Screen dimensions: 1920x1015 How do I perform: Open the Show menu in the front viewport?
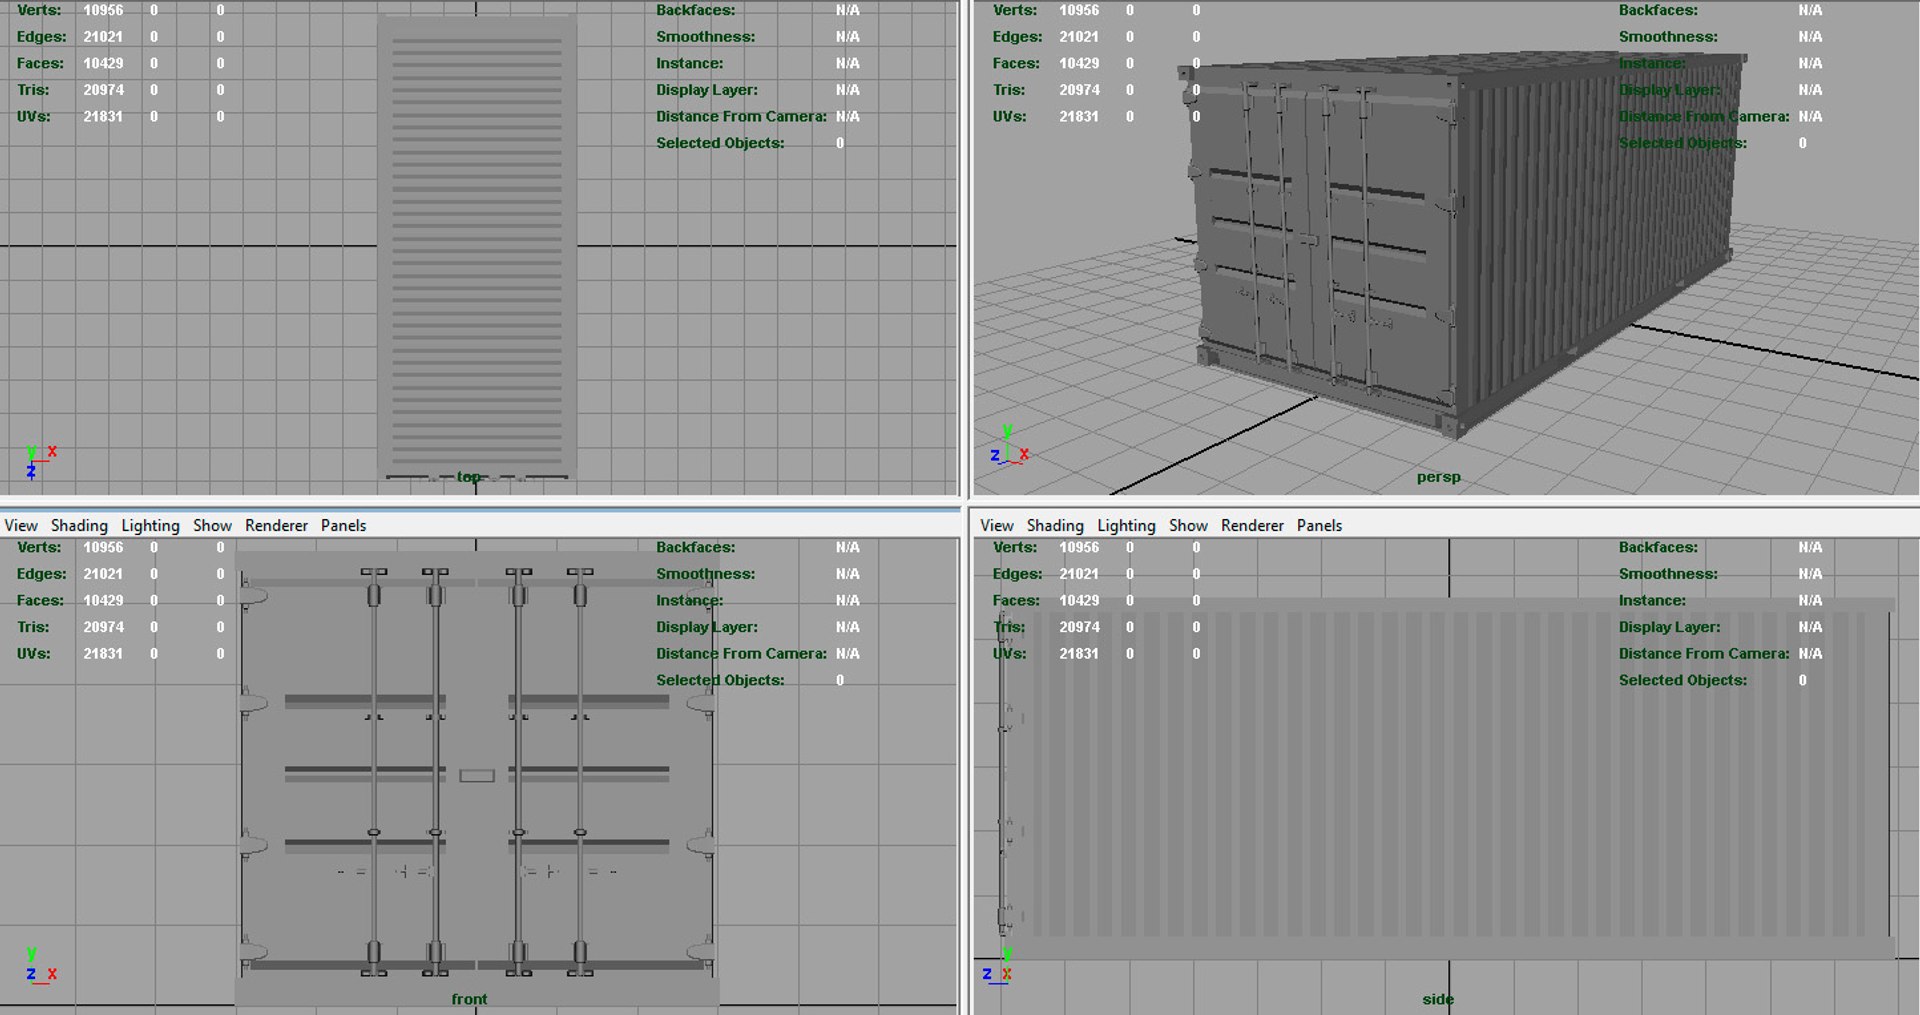tap(212, 525)
